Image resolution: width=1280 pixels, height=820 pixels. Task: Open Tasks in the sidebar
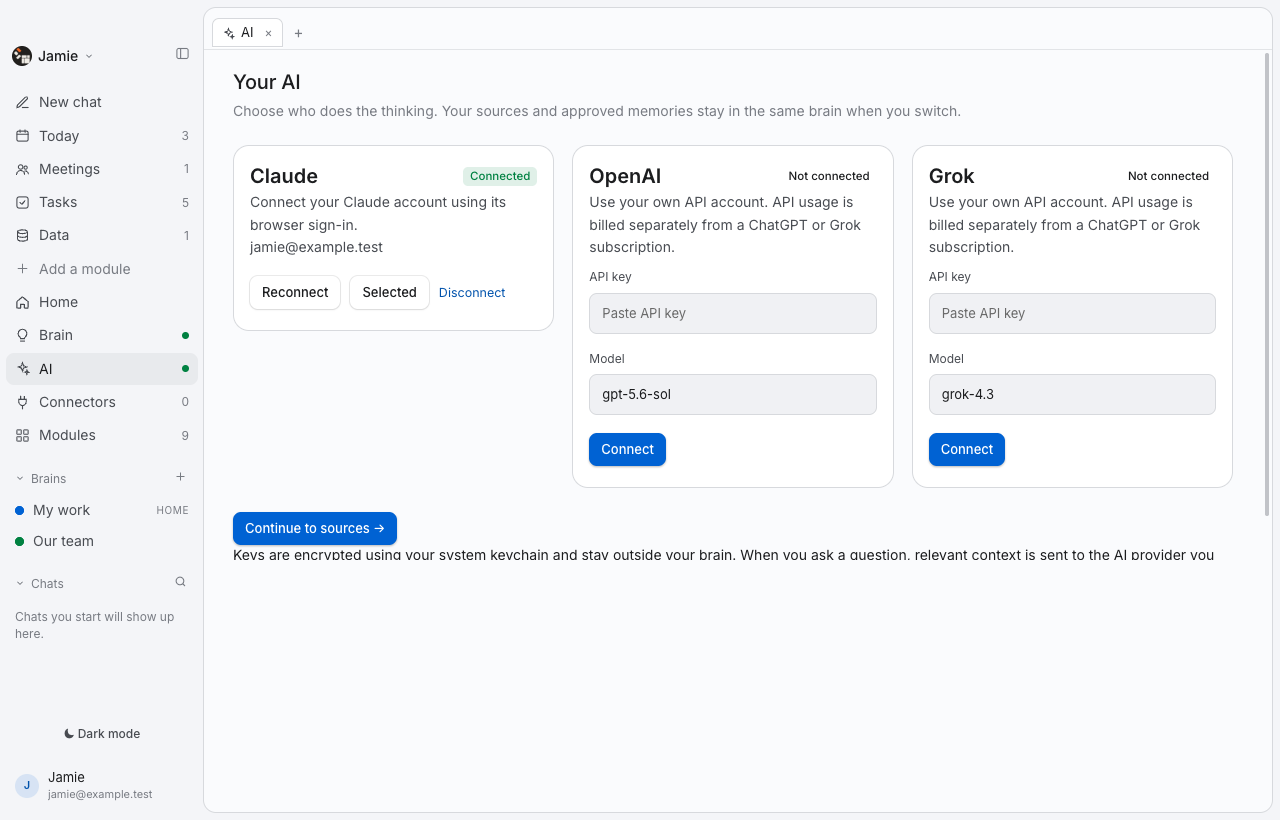tap(102, 202)
